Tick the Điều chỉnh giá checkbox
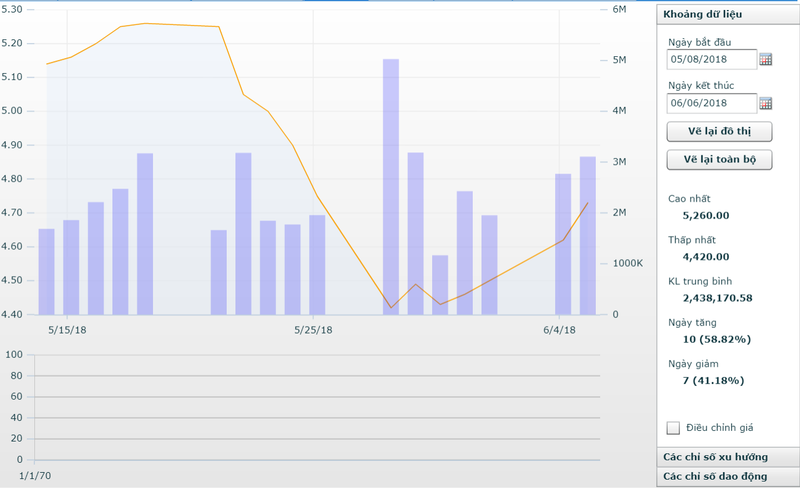This screenshot has height=489, width=800. click(x=673, y=428)
